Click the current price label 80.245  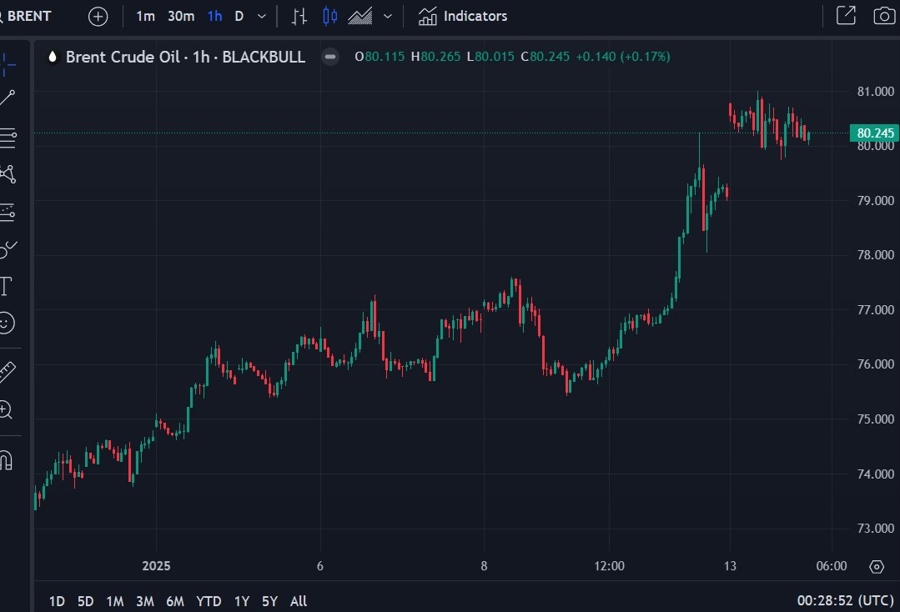tap(874, 133)
